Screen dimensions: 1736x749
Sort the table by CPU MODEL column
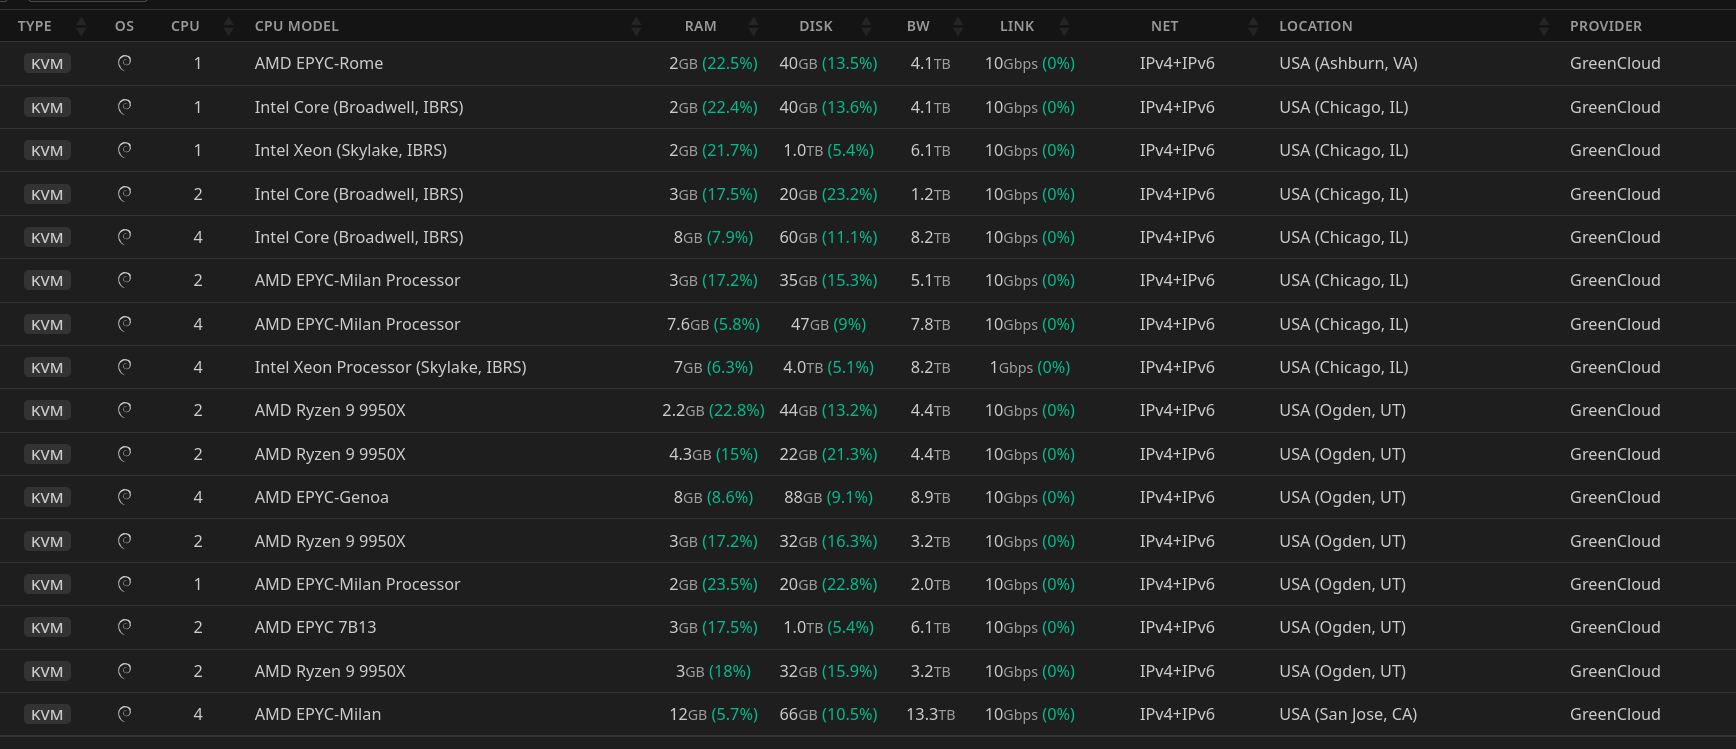click(x=636, y=26)
